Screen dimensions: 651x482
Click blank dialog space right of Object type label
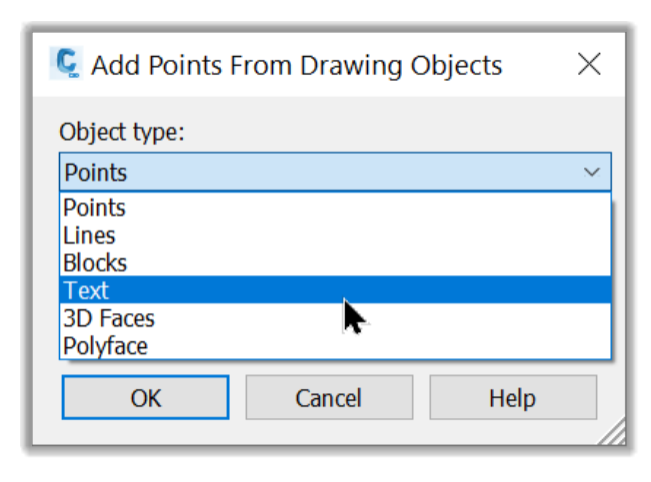coord(400,132)
